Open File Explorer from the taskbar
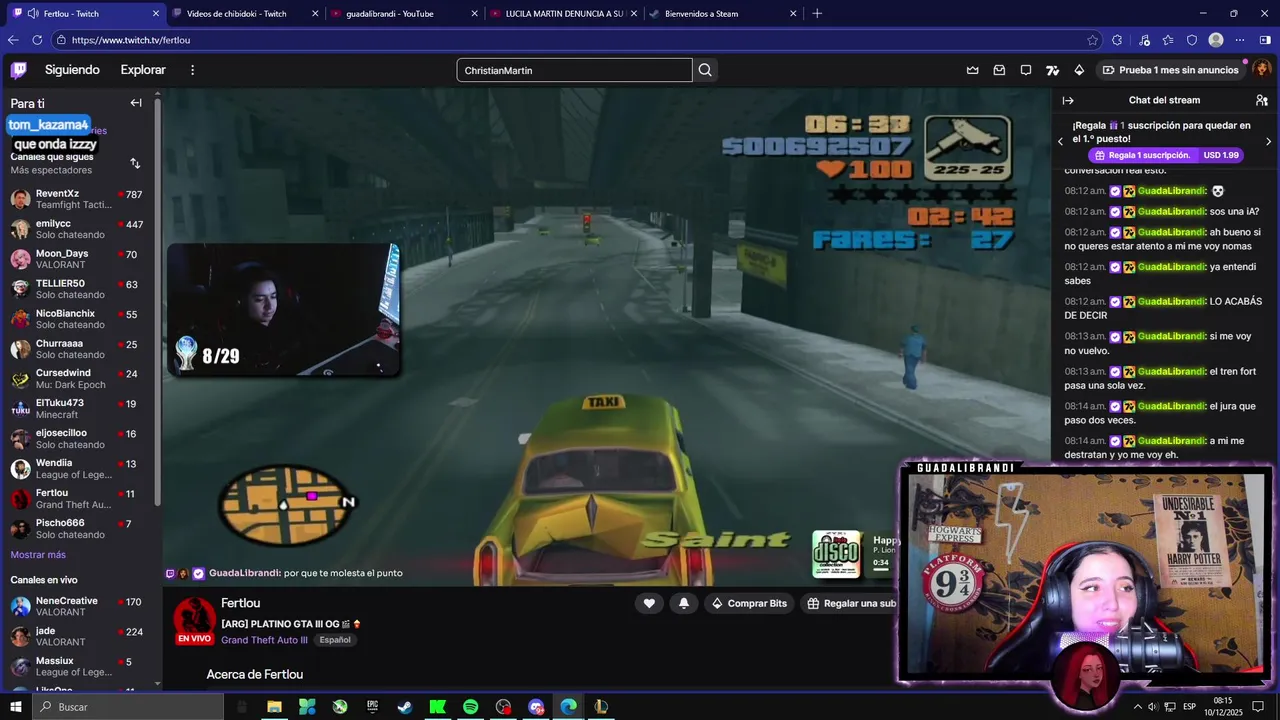This screenshot has height=720, width=1280. 274,707
